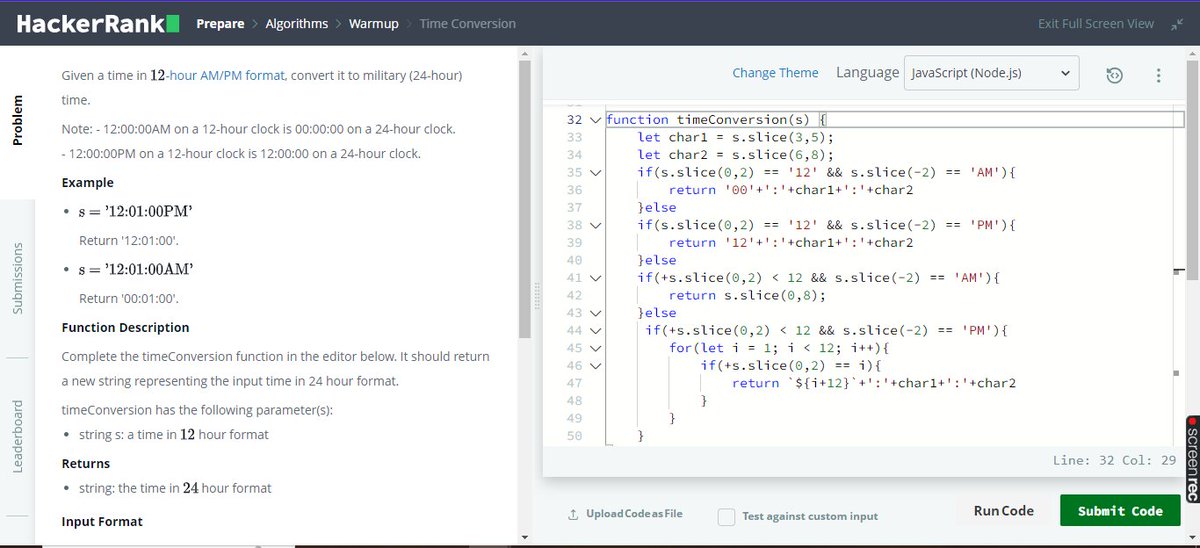This screenshot has height=548, width=1200.
Task: Switch to the Problem tab
Action: 17,122
